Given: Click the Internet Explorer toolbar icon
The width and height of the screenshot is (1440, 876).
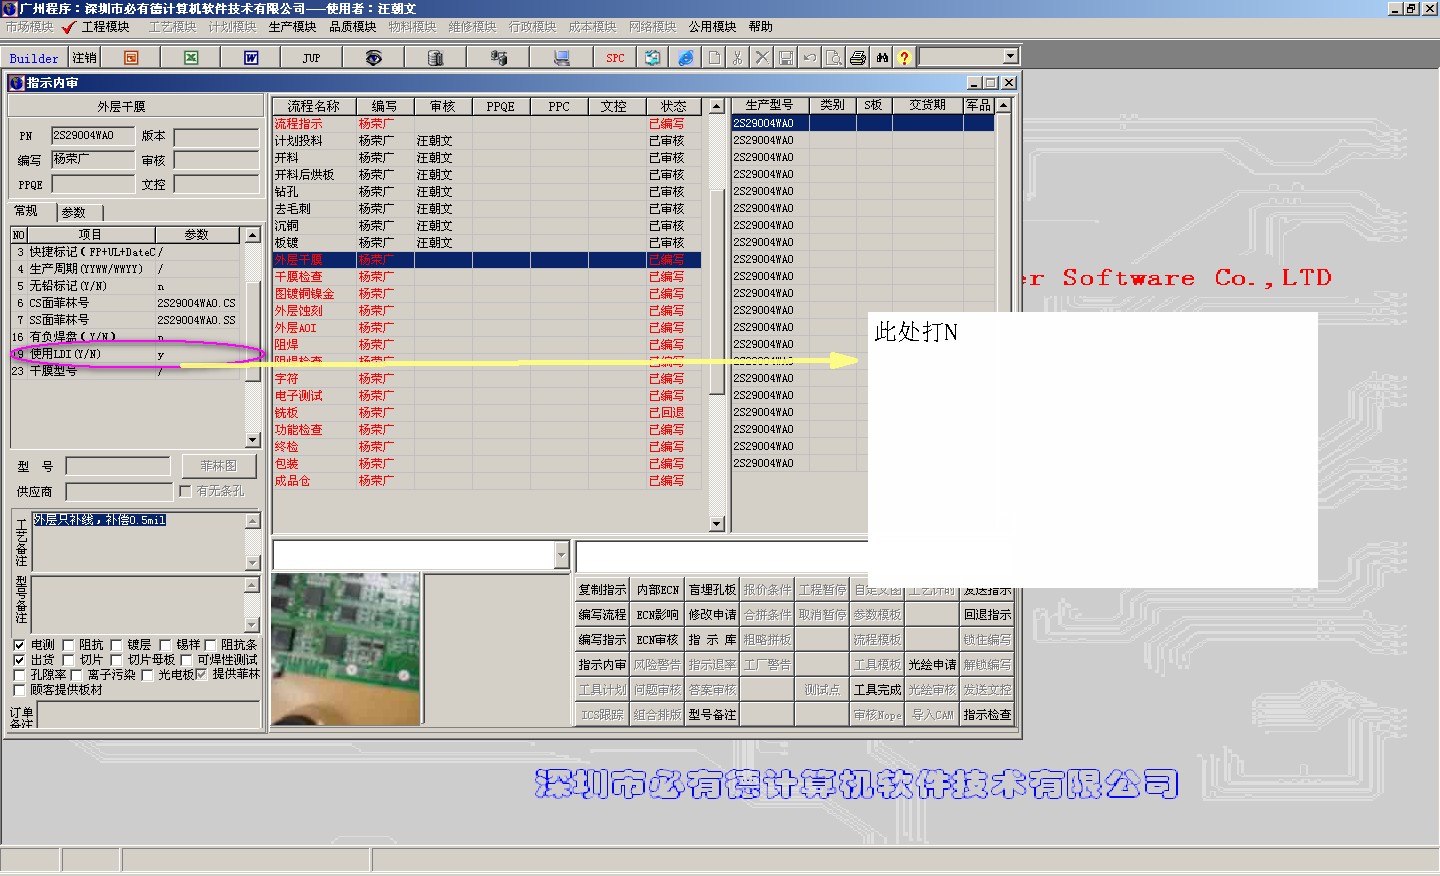Looking at the screenshot, I should click(x=685, y=58).
